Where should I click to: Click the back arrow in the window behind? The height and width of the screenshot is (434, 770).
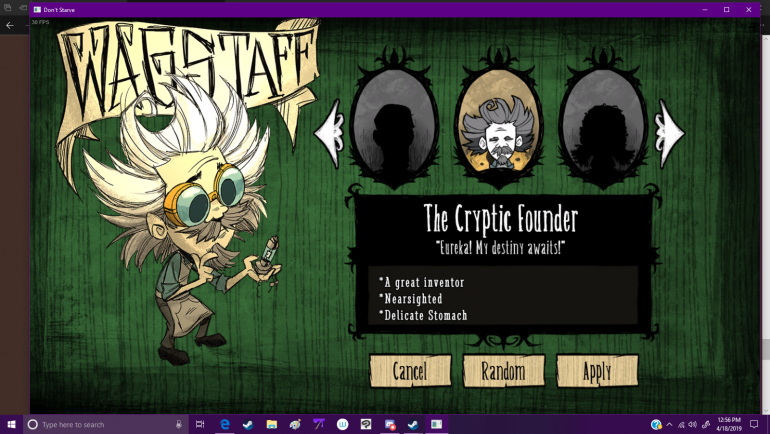[x=10, y=26]
